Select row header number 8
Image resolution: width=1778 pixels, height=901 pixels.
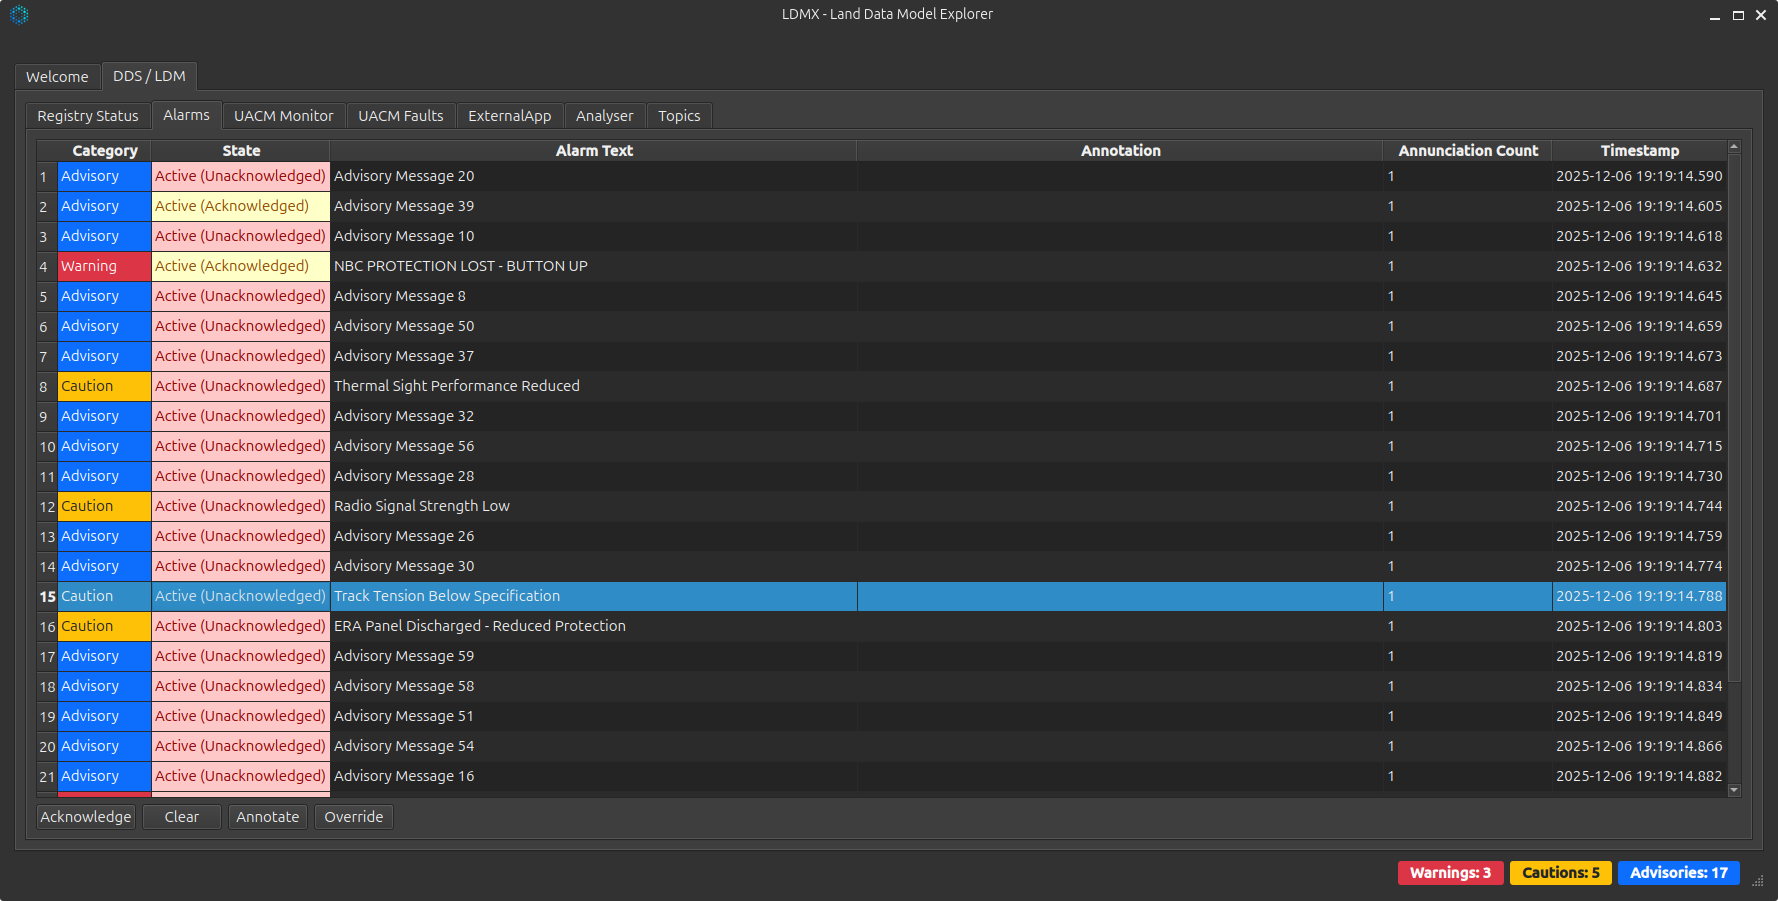coord(44,387)
